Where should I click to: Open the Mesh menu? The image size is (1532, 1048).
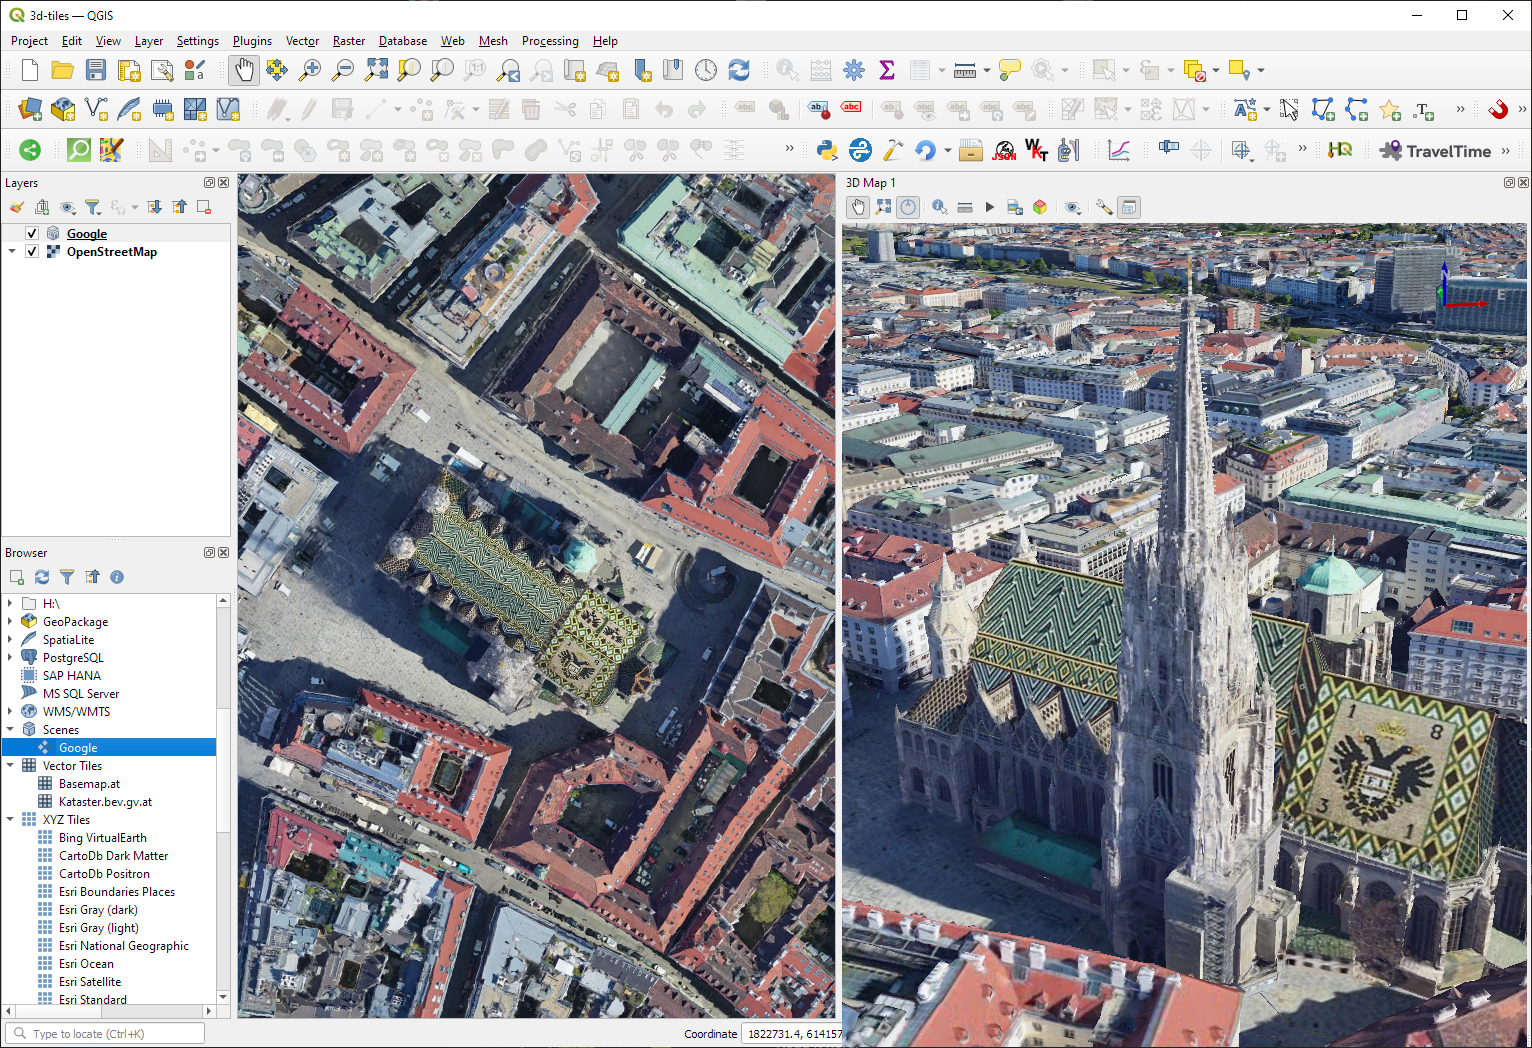[493, 41]
